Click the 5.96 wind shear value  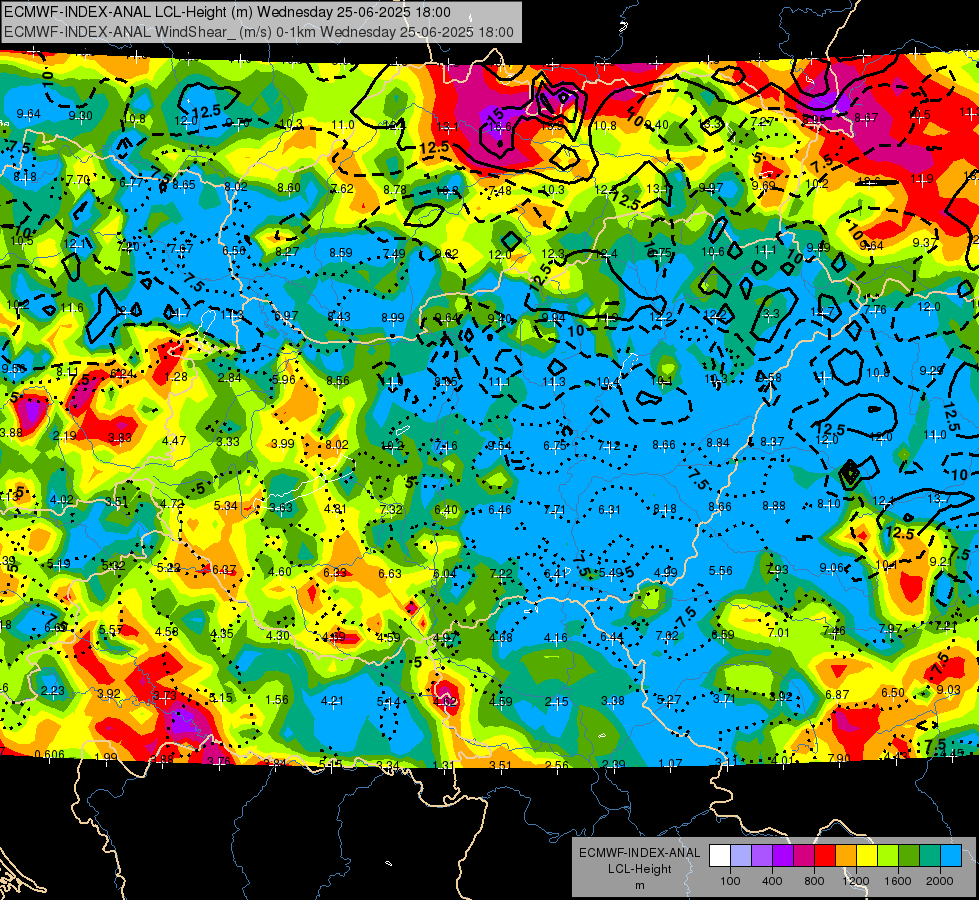coord(283,380)
